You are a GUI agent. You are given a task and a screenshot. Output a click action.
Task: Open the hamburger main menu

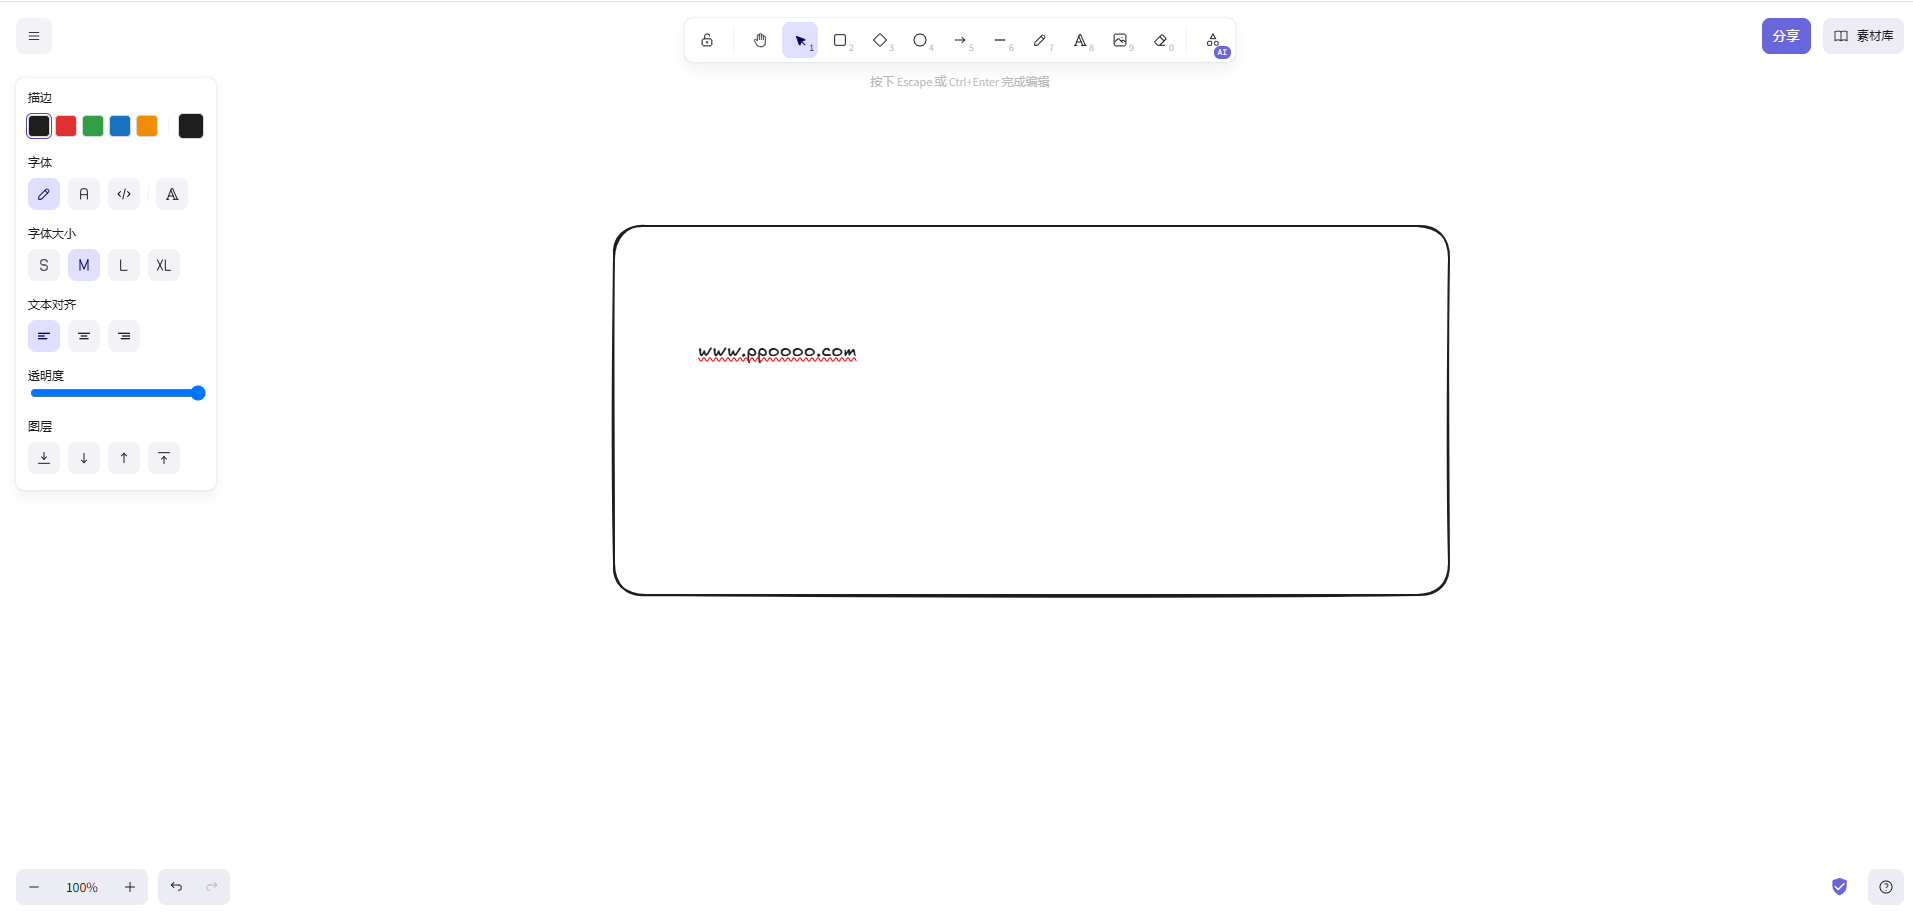[x=34, y=36]
